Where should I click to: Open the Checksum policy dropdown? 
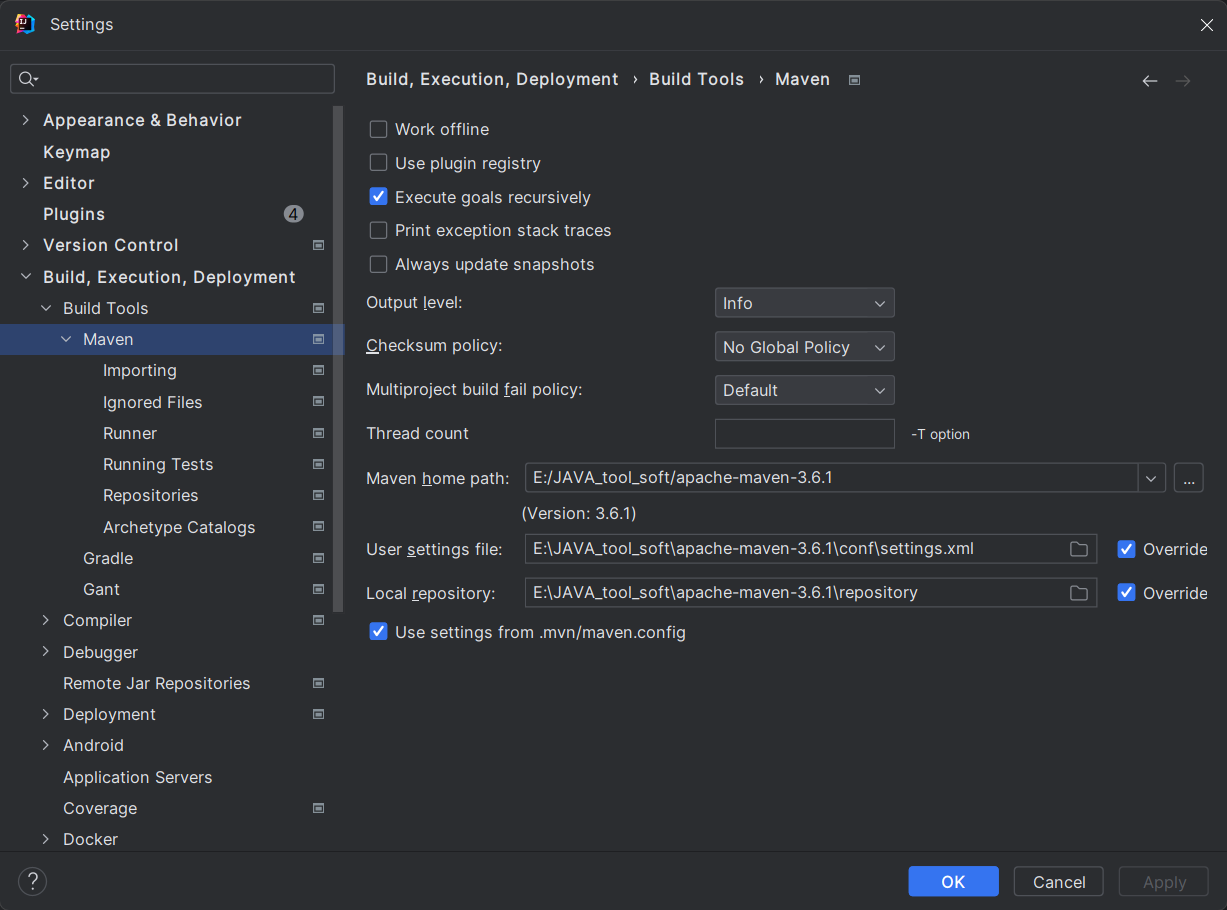804,347
